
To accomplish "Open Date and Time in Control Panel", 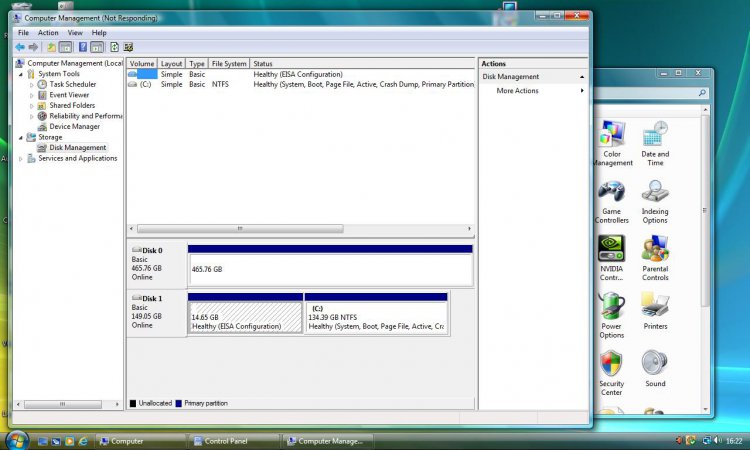I will 655,143.
